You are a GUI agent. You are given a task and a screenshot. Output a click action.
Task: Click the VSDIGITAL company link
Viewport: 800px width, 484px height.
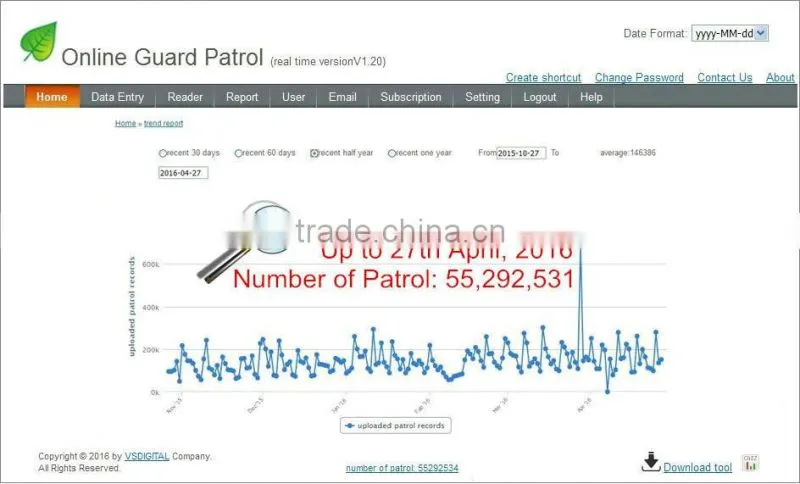tap(146, 456)
